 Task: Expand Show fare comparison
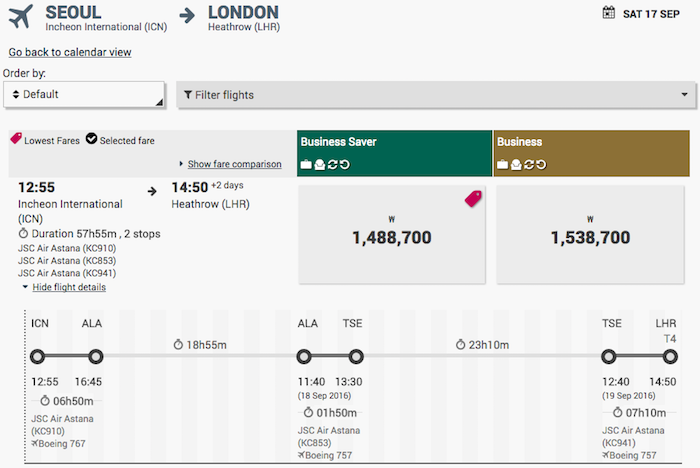pyautogui.click(x=234, y=164)
